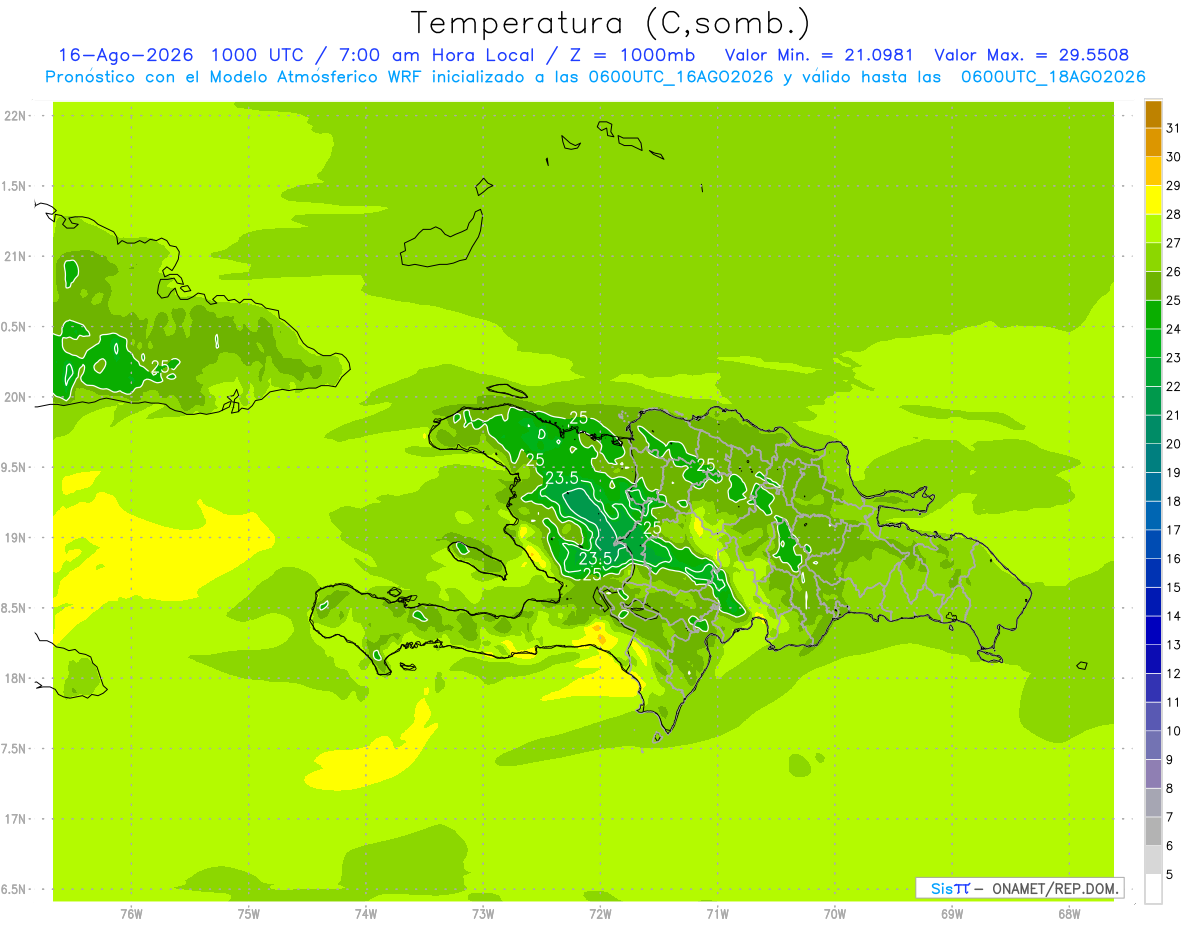Click the '74W' longitude axis label
The height and width of the screenshot is (927, 1200).
click(366, 914)
